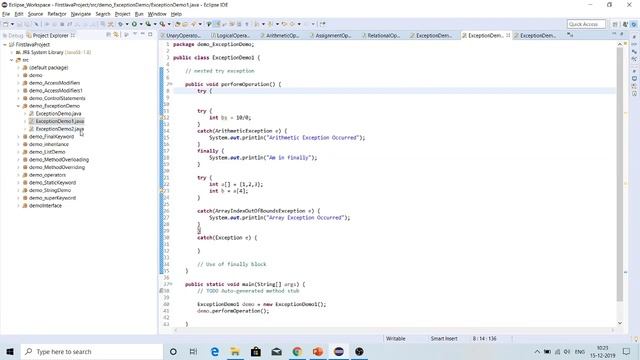
Task: Switch to the UnaryOperato editor tab
Action: pos(180,36)
